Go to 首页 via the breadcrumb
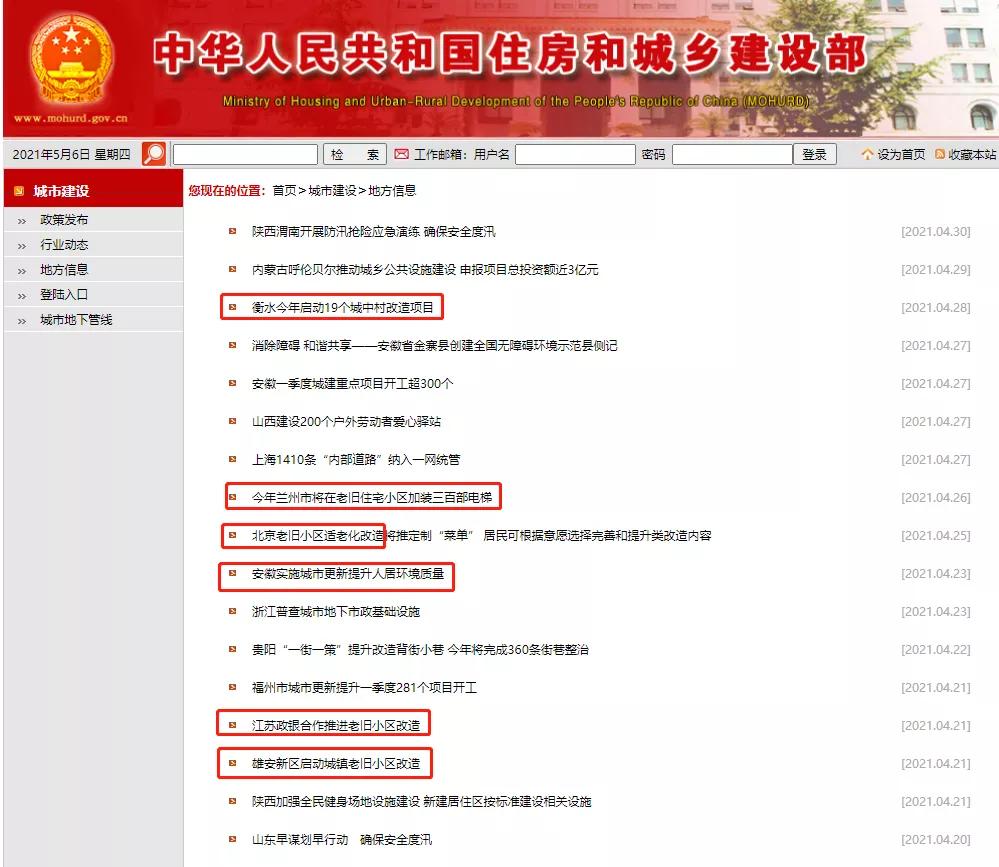This screenshot has width=999, height=867. [284, 190]
